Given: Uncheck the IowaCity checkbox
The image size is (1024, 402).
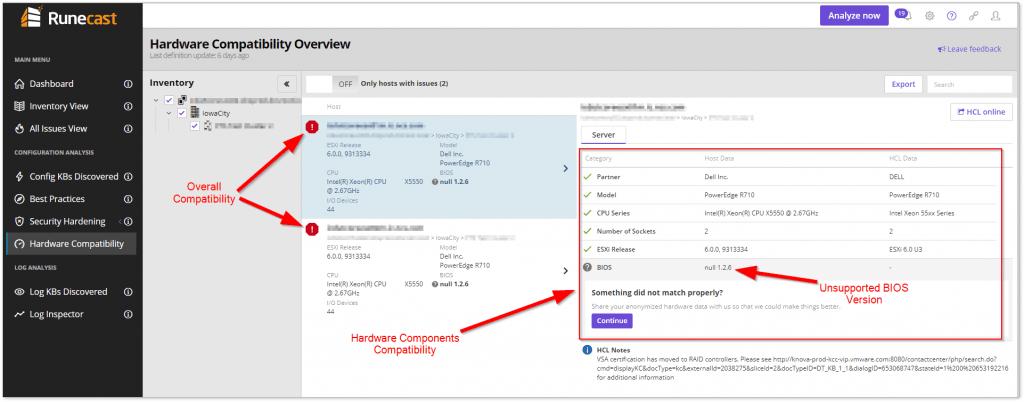Looking at the screenshot, I should [182, 113].
